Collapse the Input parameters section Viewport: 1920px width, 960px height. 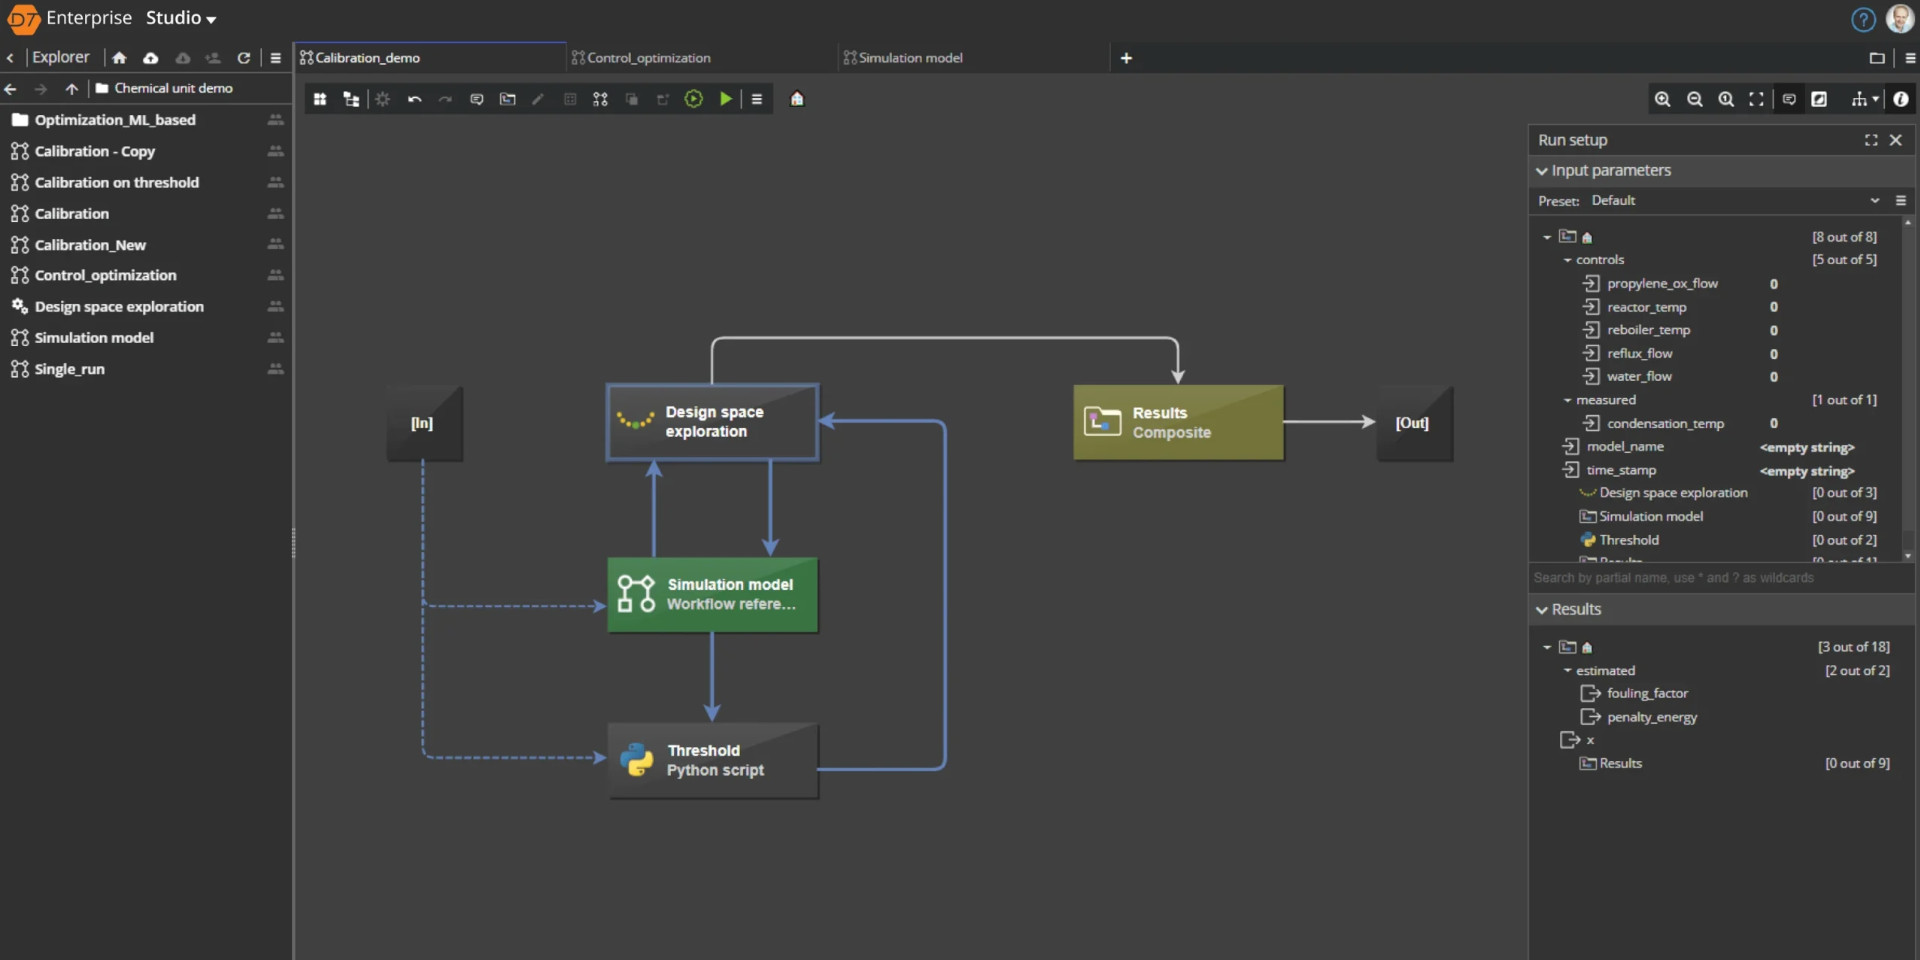(x=1542, y=171)
